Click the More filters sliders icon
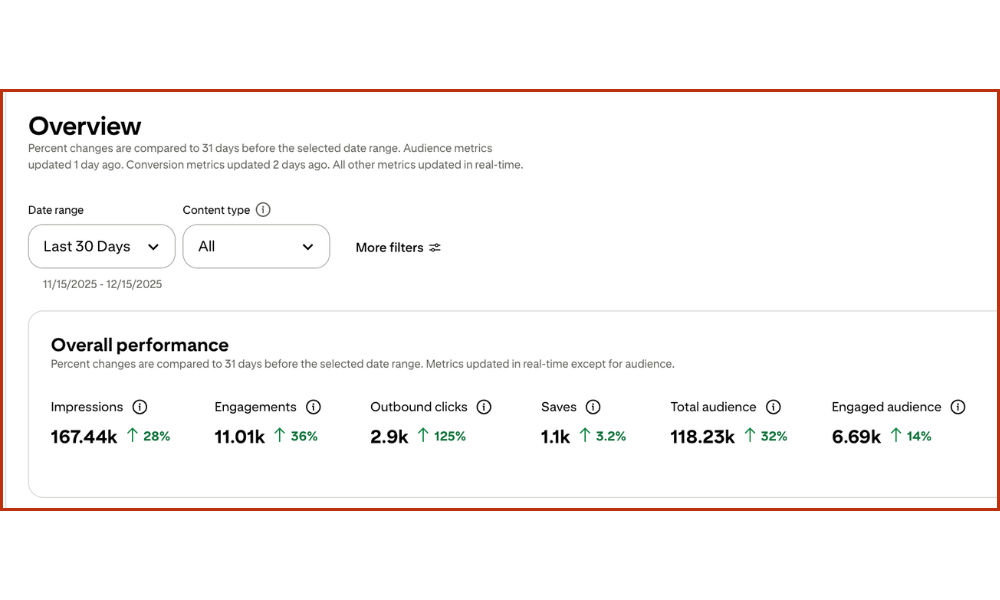Viewport: 1000px width, 600px height. click(434, 247)
